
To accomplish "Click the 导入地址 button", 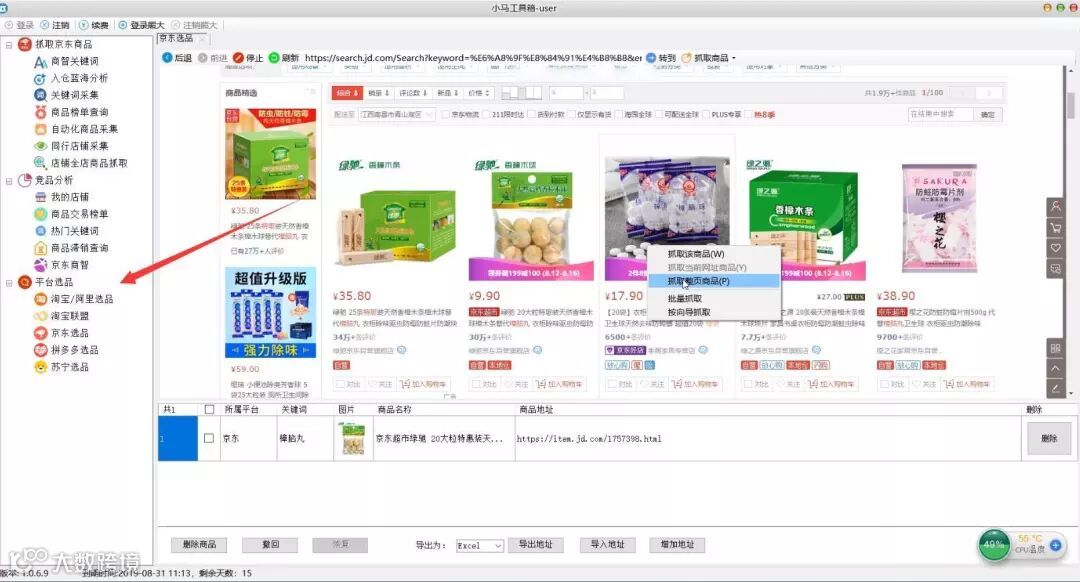I will (x=607, y=545).
